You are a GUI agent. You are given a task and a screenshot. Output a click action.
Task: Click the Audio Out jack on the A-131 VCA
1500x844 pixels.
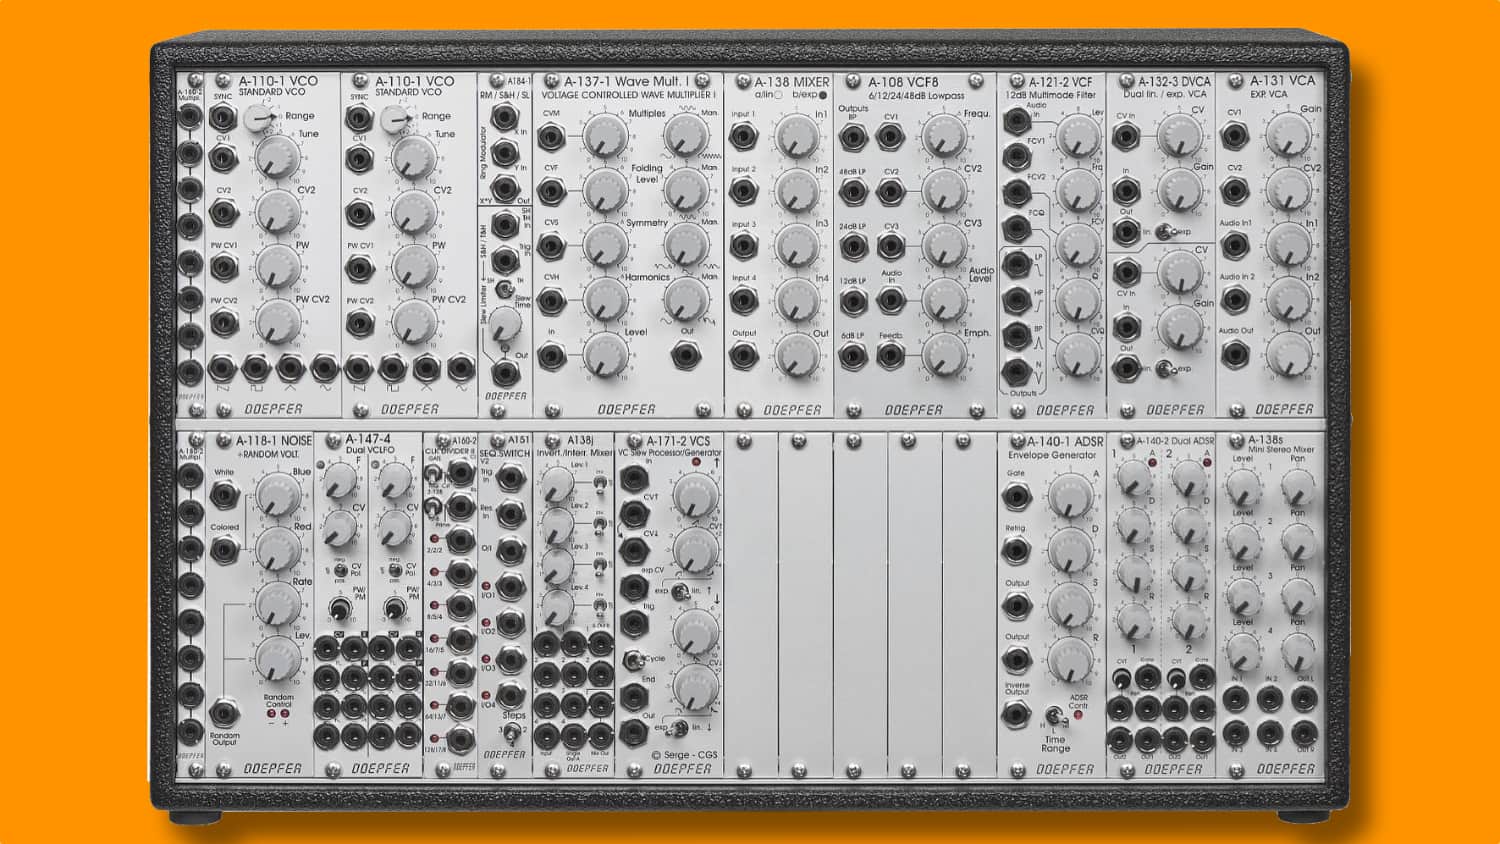[x=1235, y=354]
